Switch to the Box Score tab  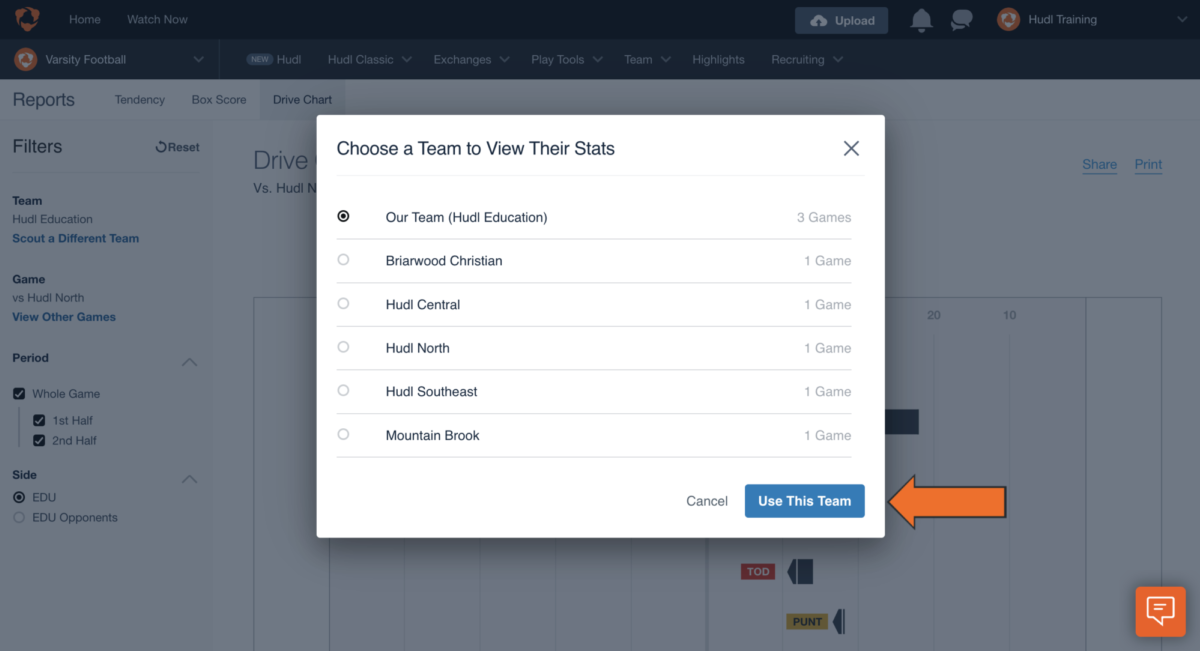click(x=218, y=99)
